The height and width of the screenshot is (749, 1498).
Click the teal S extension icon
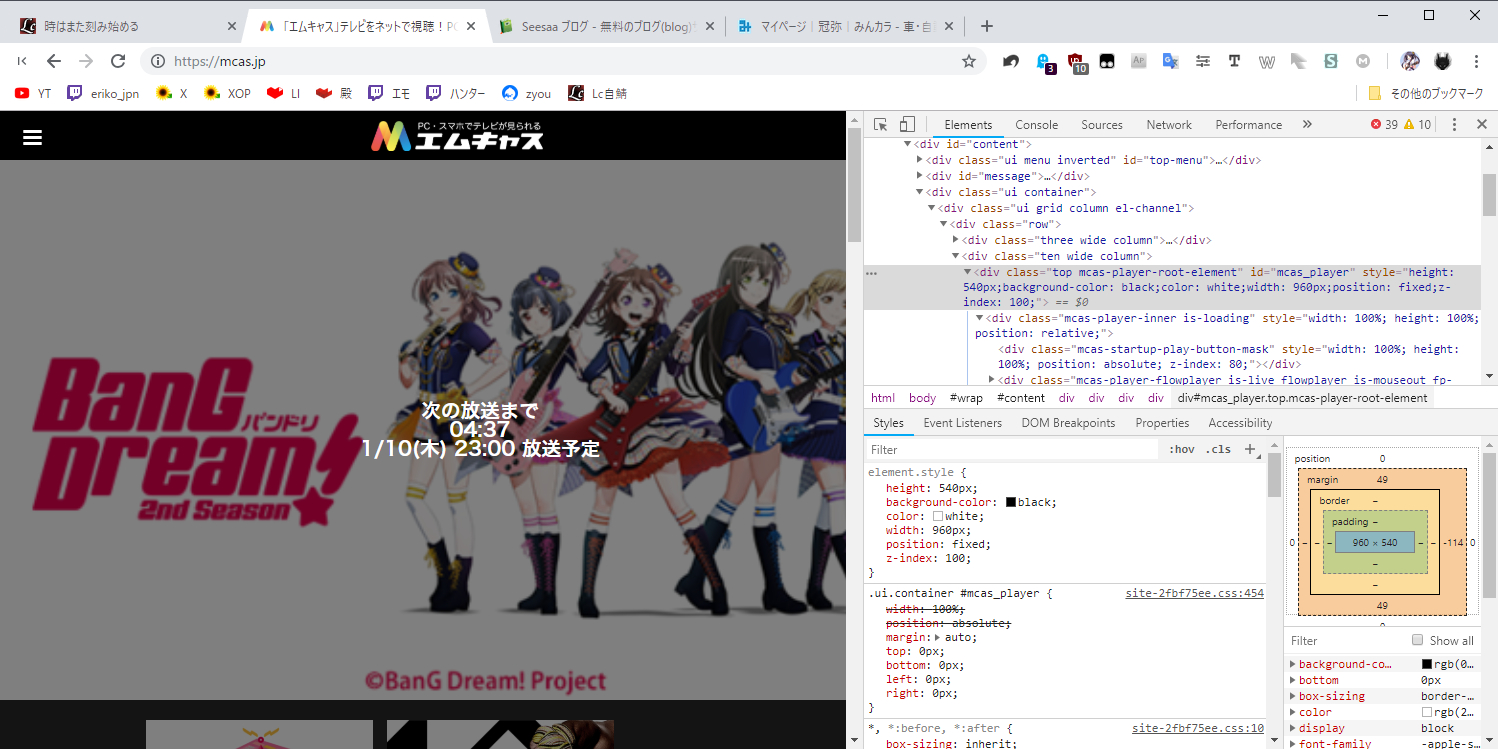pyautogui.click(x=1331, y=61)
